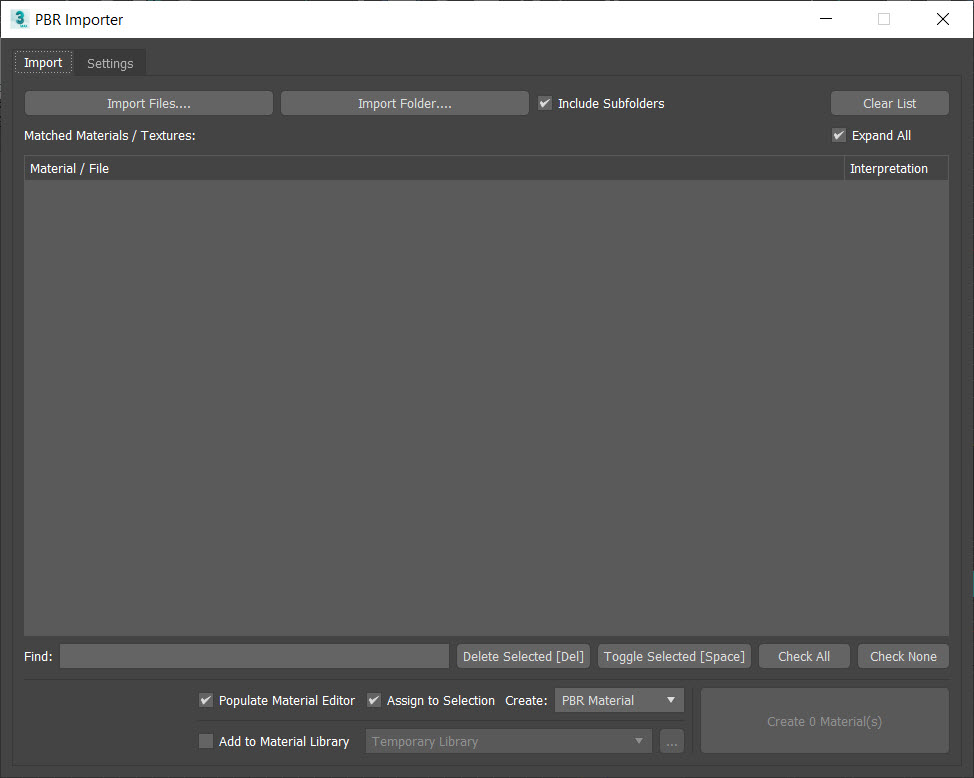Close the PBR Importer window
The width and height of the screenshot is (974, 778).
(942, 19)
